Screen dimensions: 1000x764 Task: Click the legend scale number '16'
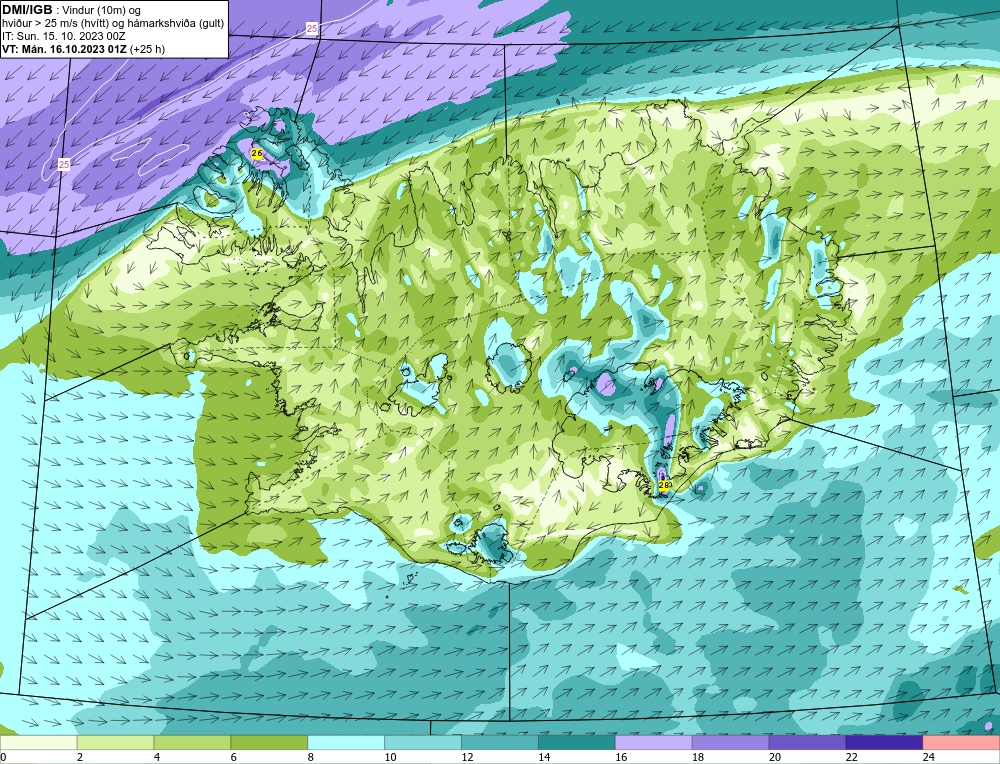point(621,757)
